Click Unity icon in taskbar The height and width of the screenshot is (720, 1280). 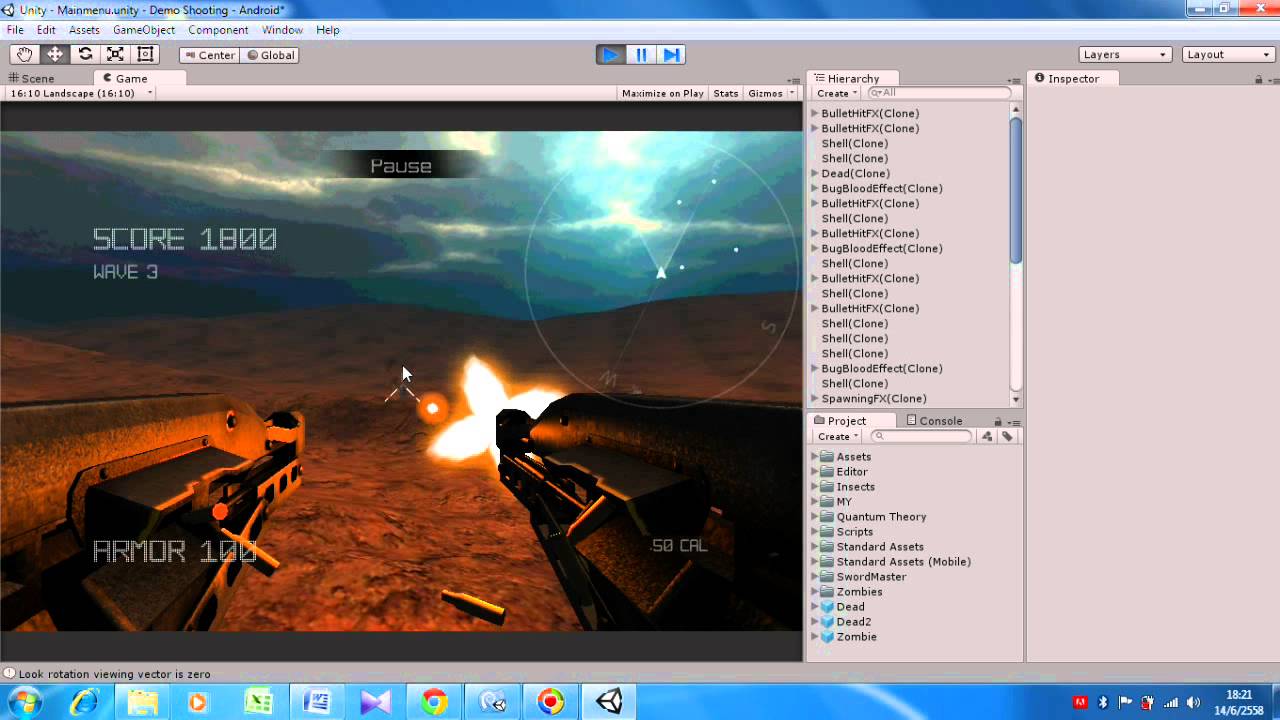608,702
